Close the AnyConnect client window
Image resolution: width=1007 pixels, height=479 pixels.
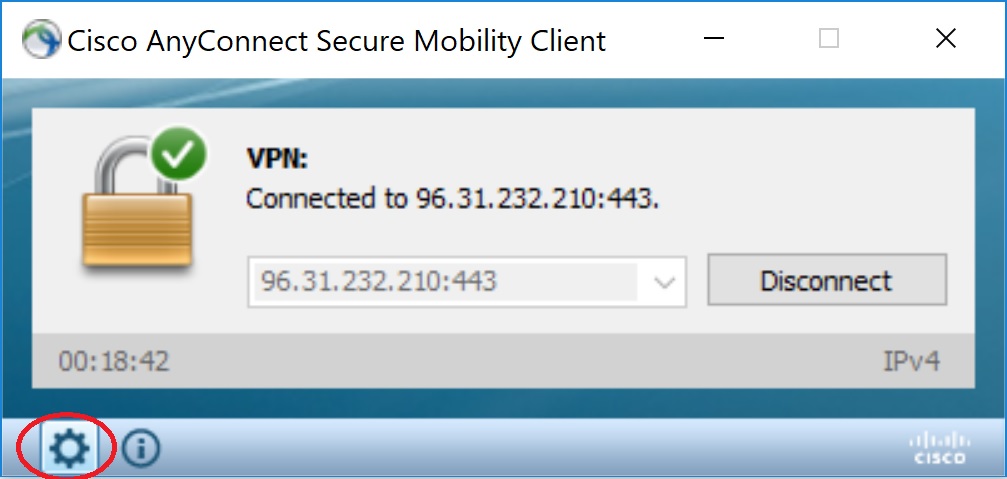click(x=946, y=39)
